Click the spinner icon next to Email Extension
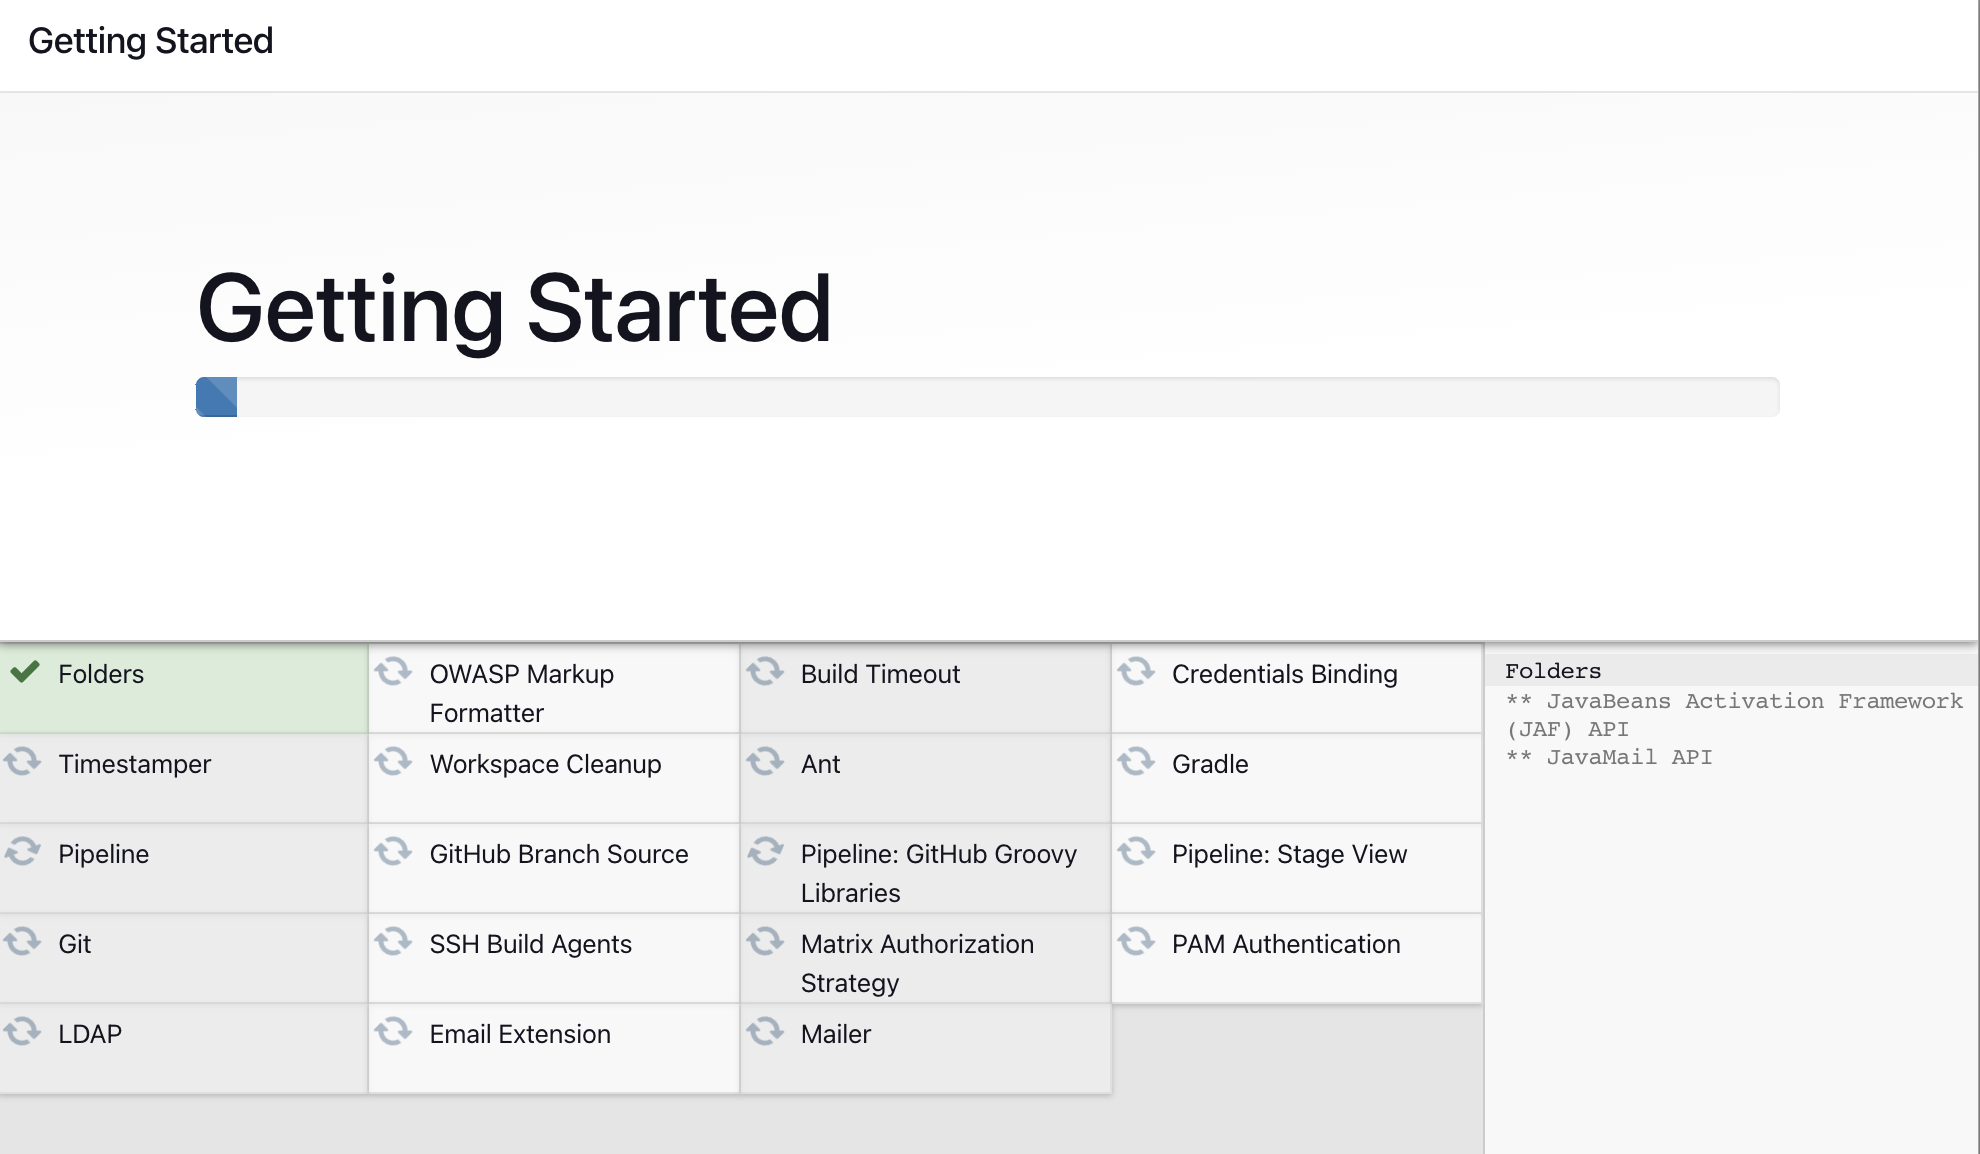The height and width of the screenshot is (1154, 1980). 394,1032
